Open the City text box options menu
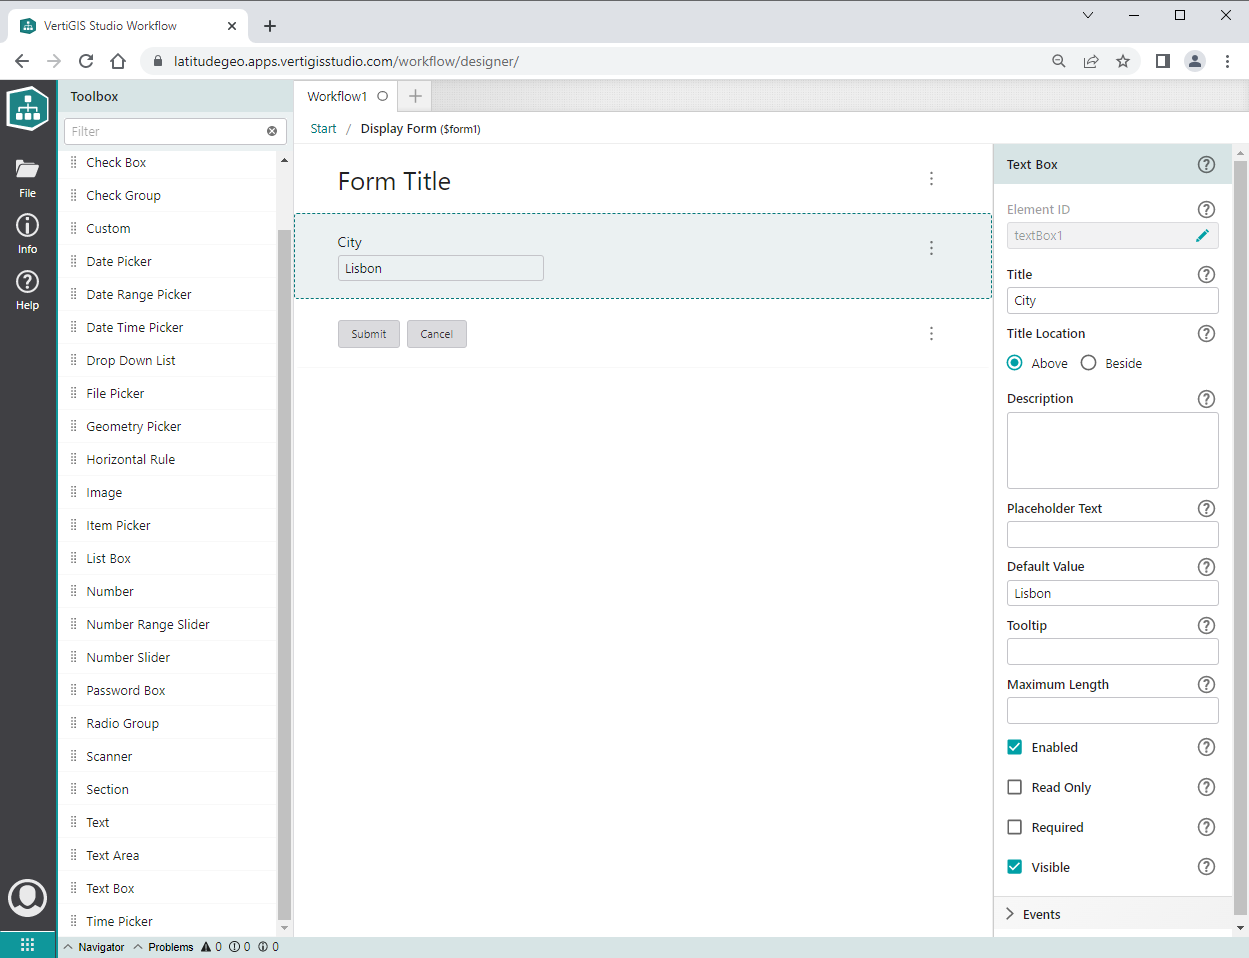 pyautogui.click(x=931, y=248)
